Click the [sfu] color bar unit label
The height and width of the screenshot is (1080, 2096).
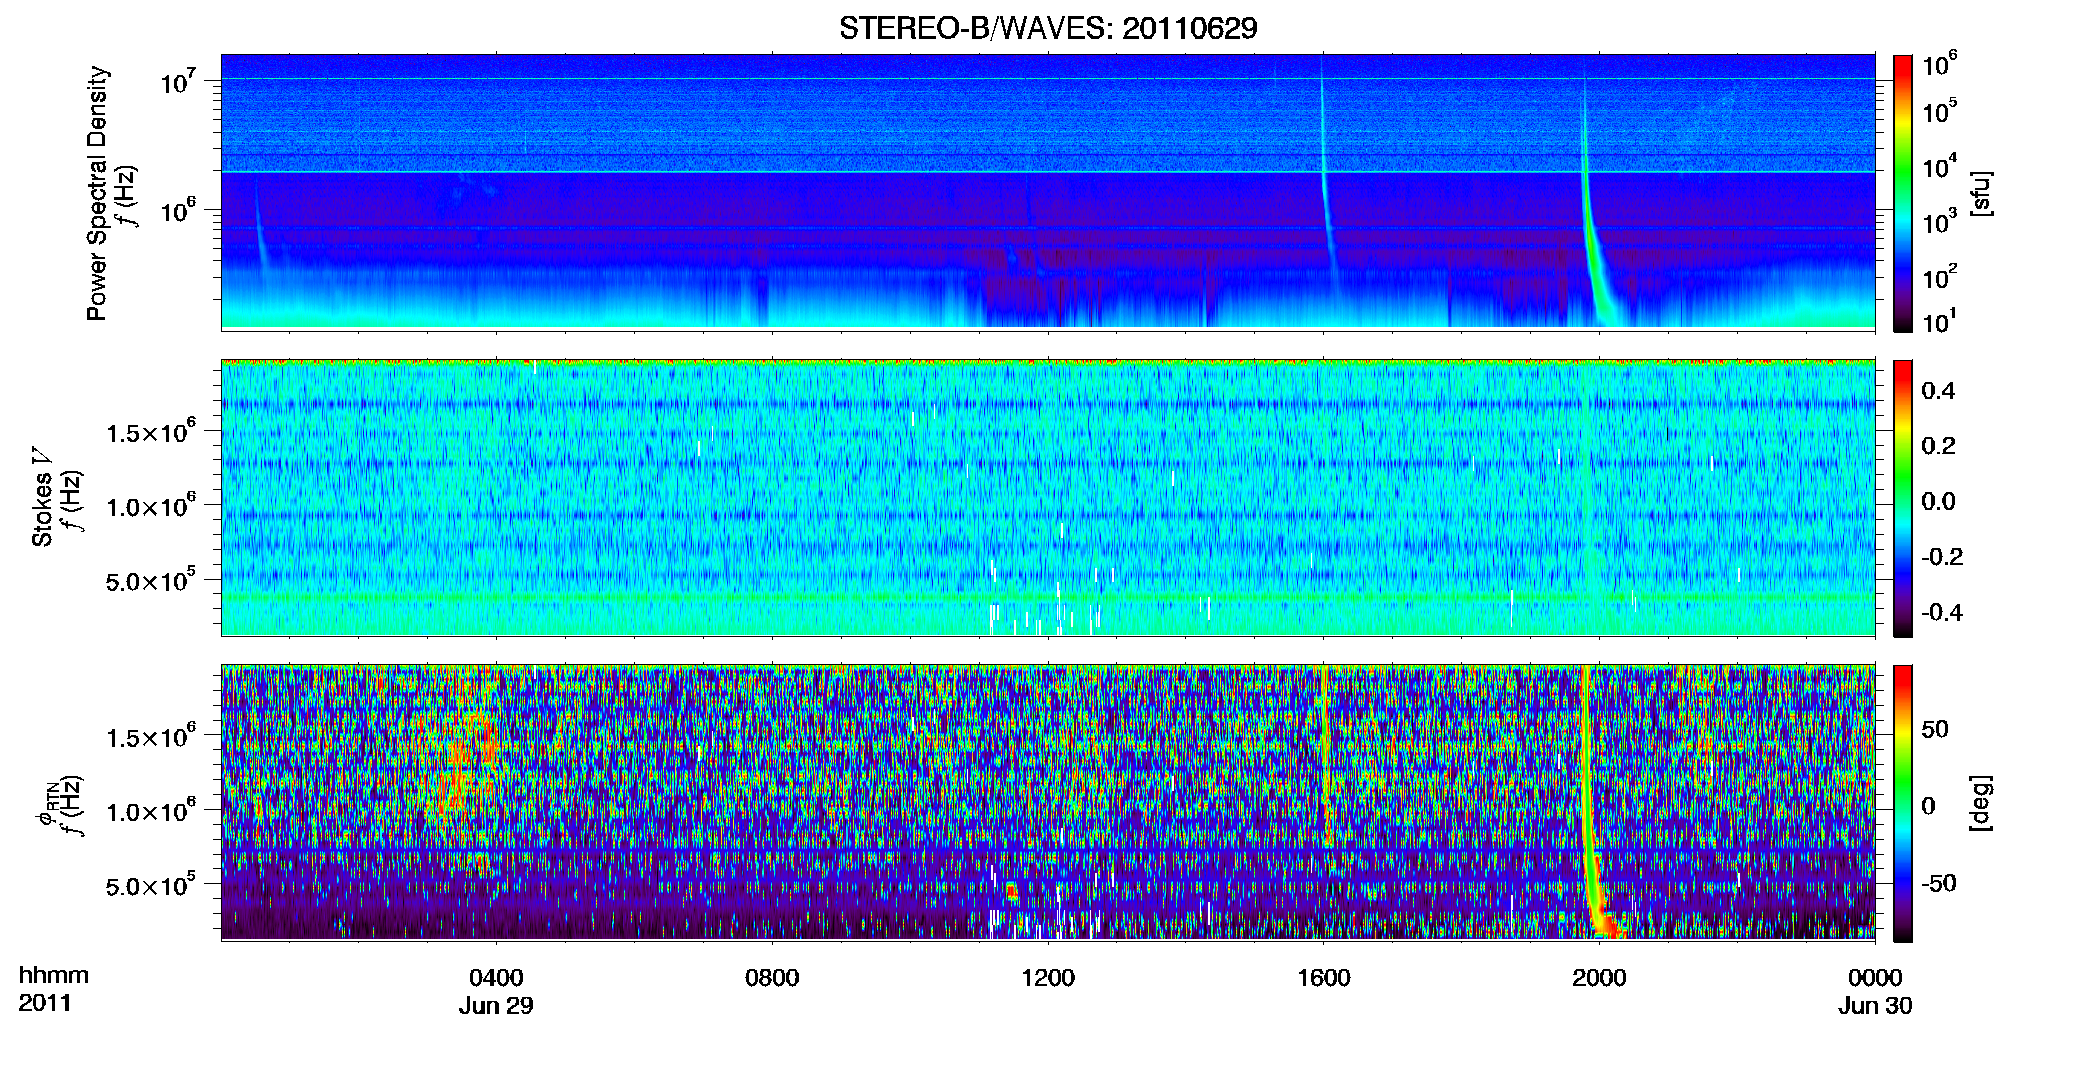pos(1981,193)
